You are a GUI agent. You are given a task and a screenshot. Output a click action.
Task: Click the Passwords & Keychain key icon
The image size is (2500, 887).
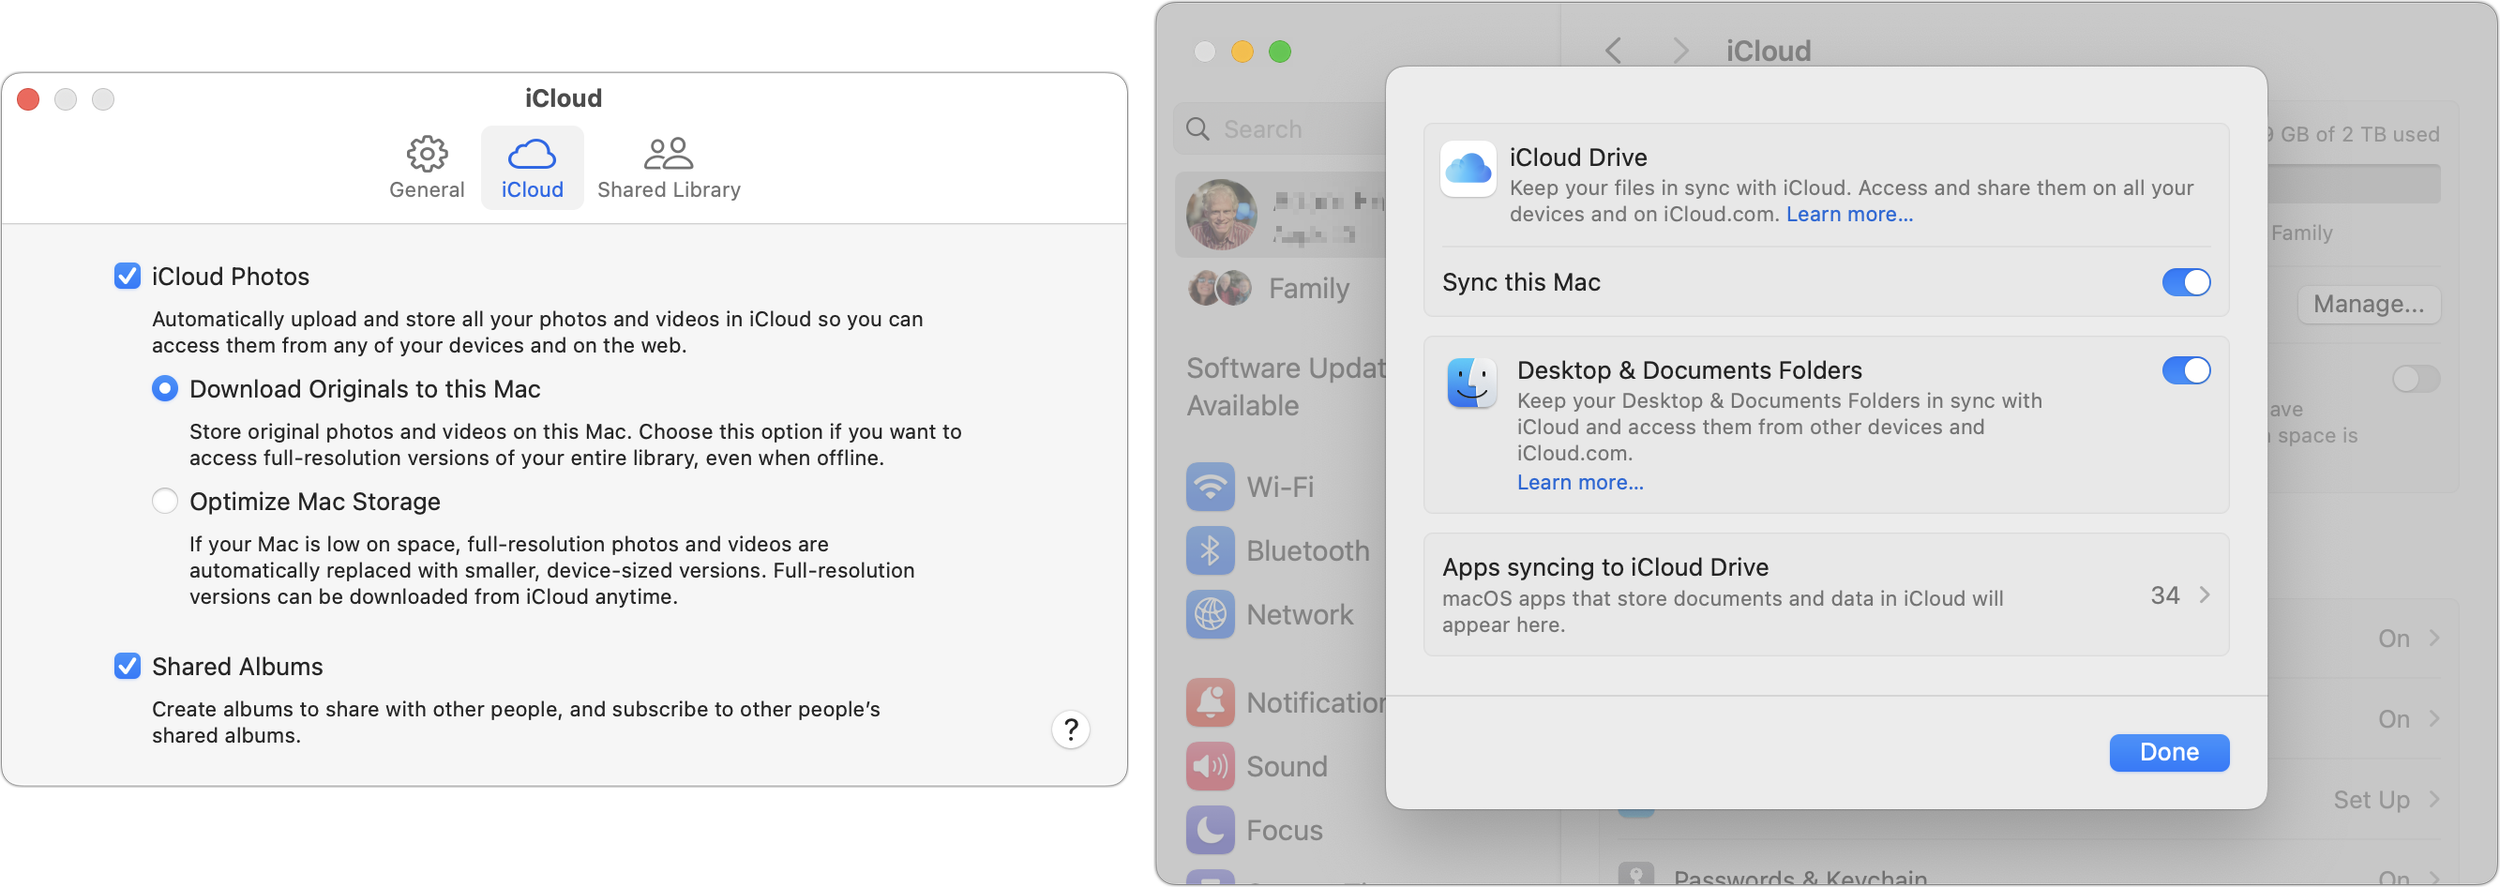(1636, 875)
